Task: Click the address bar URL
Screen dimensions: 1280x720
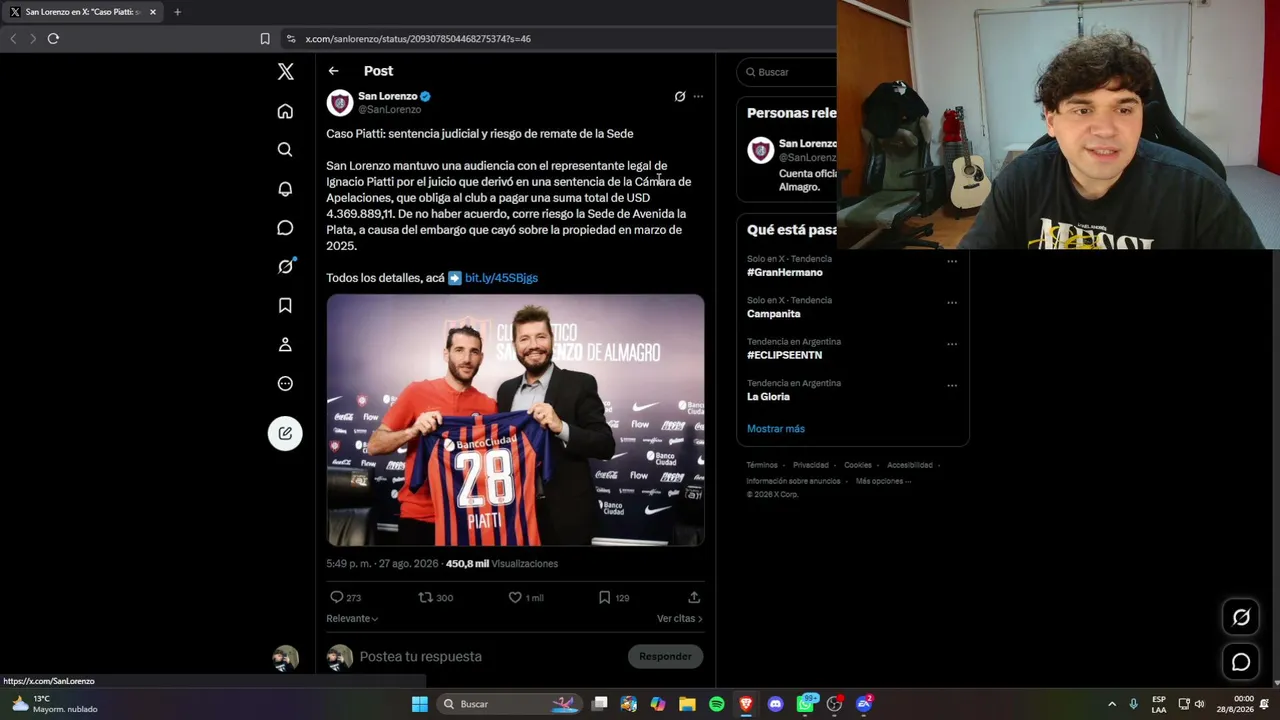Action: pos(418,39)
